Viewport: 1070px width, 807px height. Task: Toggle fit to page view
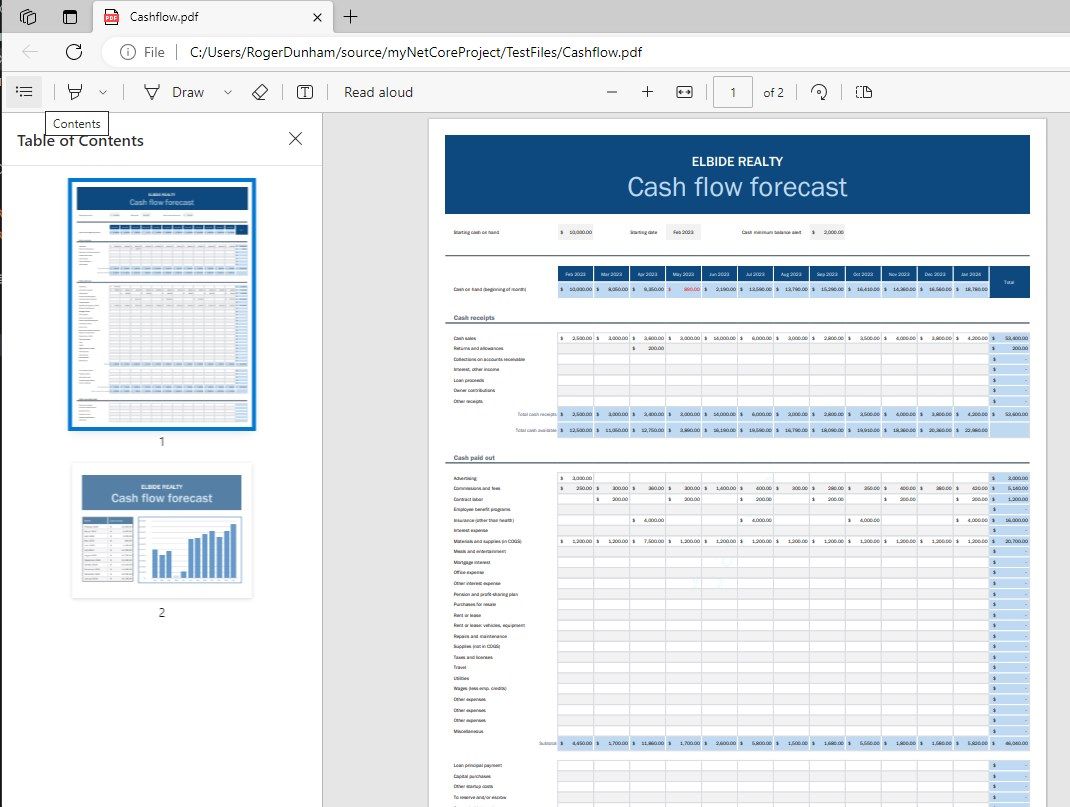coord(683,91)
